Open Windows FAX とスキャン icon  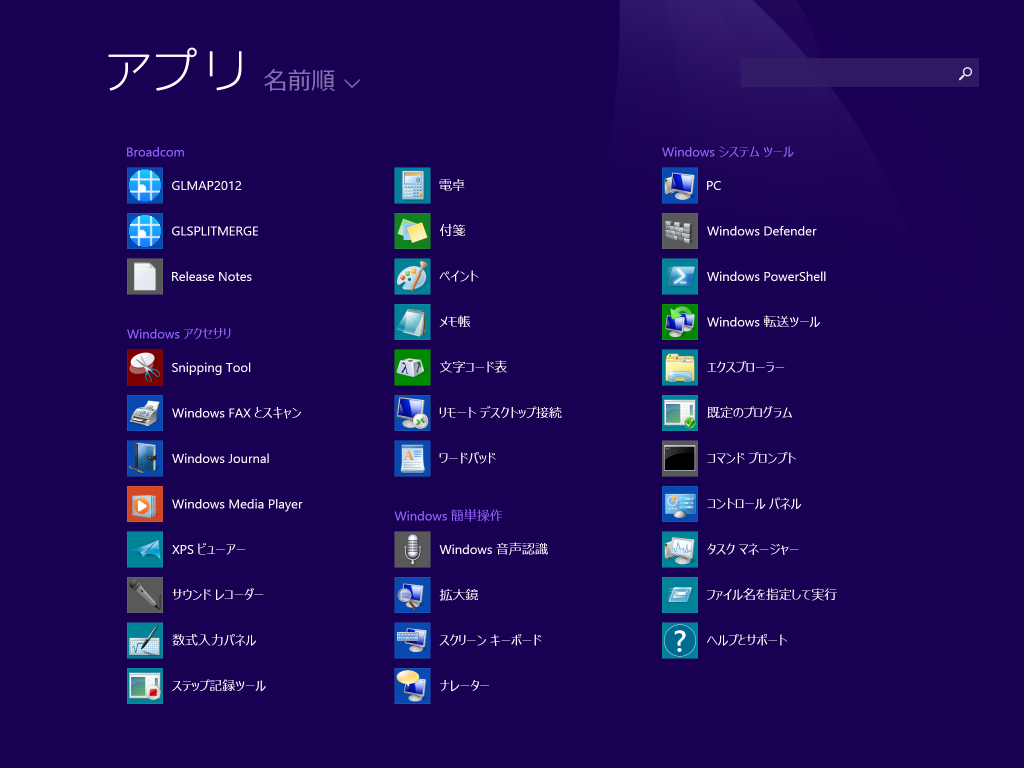click(144, 413)
